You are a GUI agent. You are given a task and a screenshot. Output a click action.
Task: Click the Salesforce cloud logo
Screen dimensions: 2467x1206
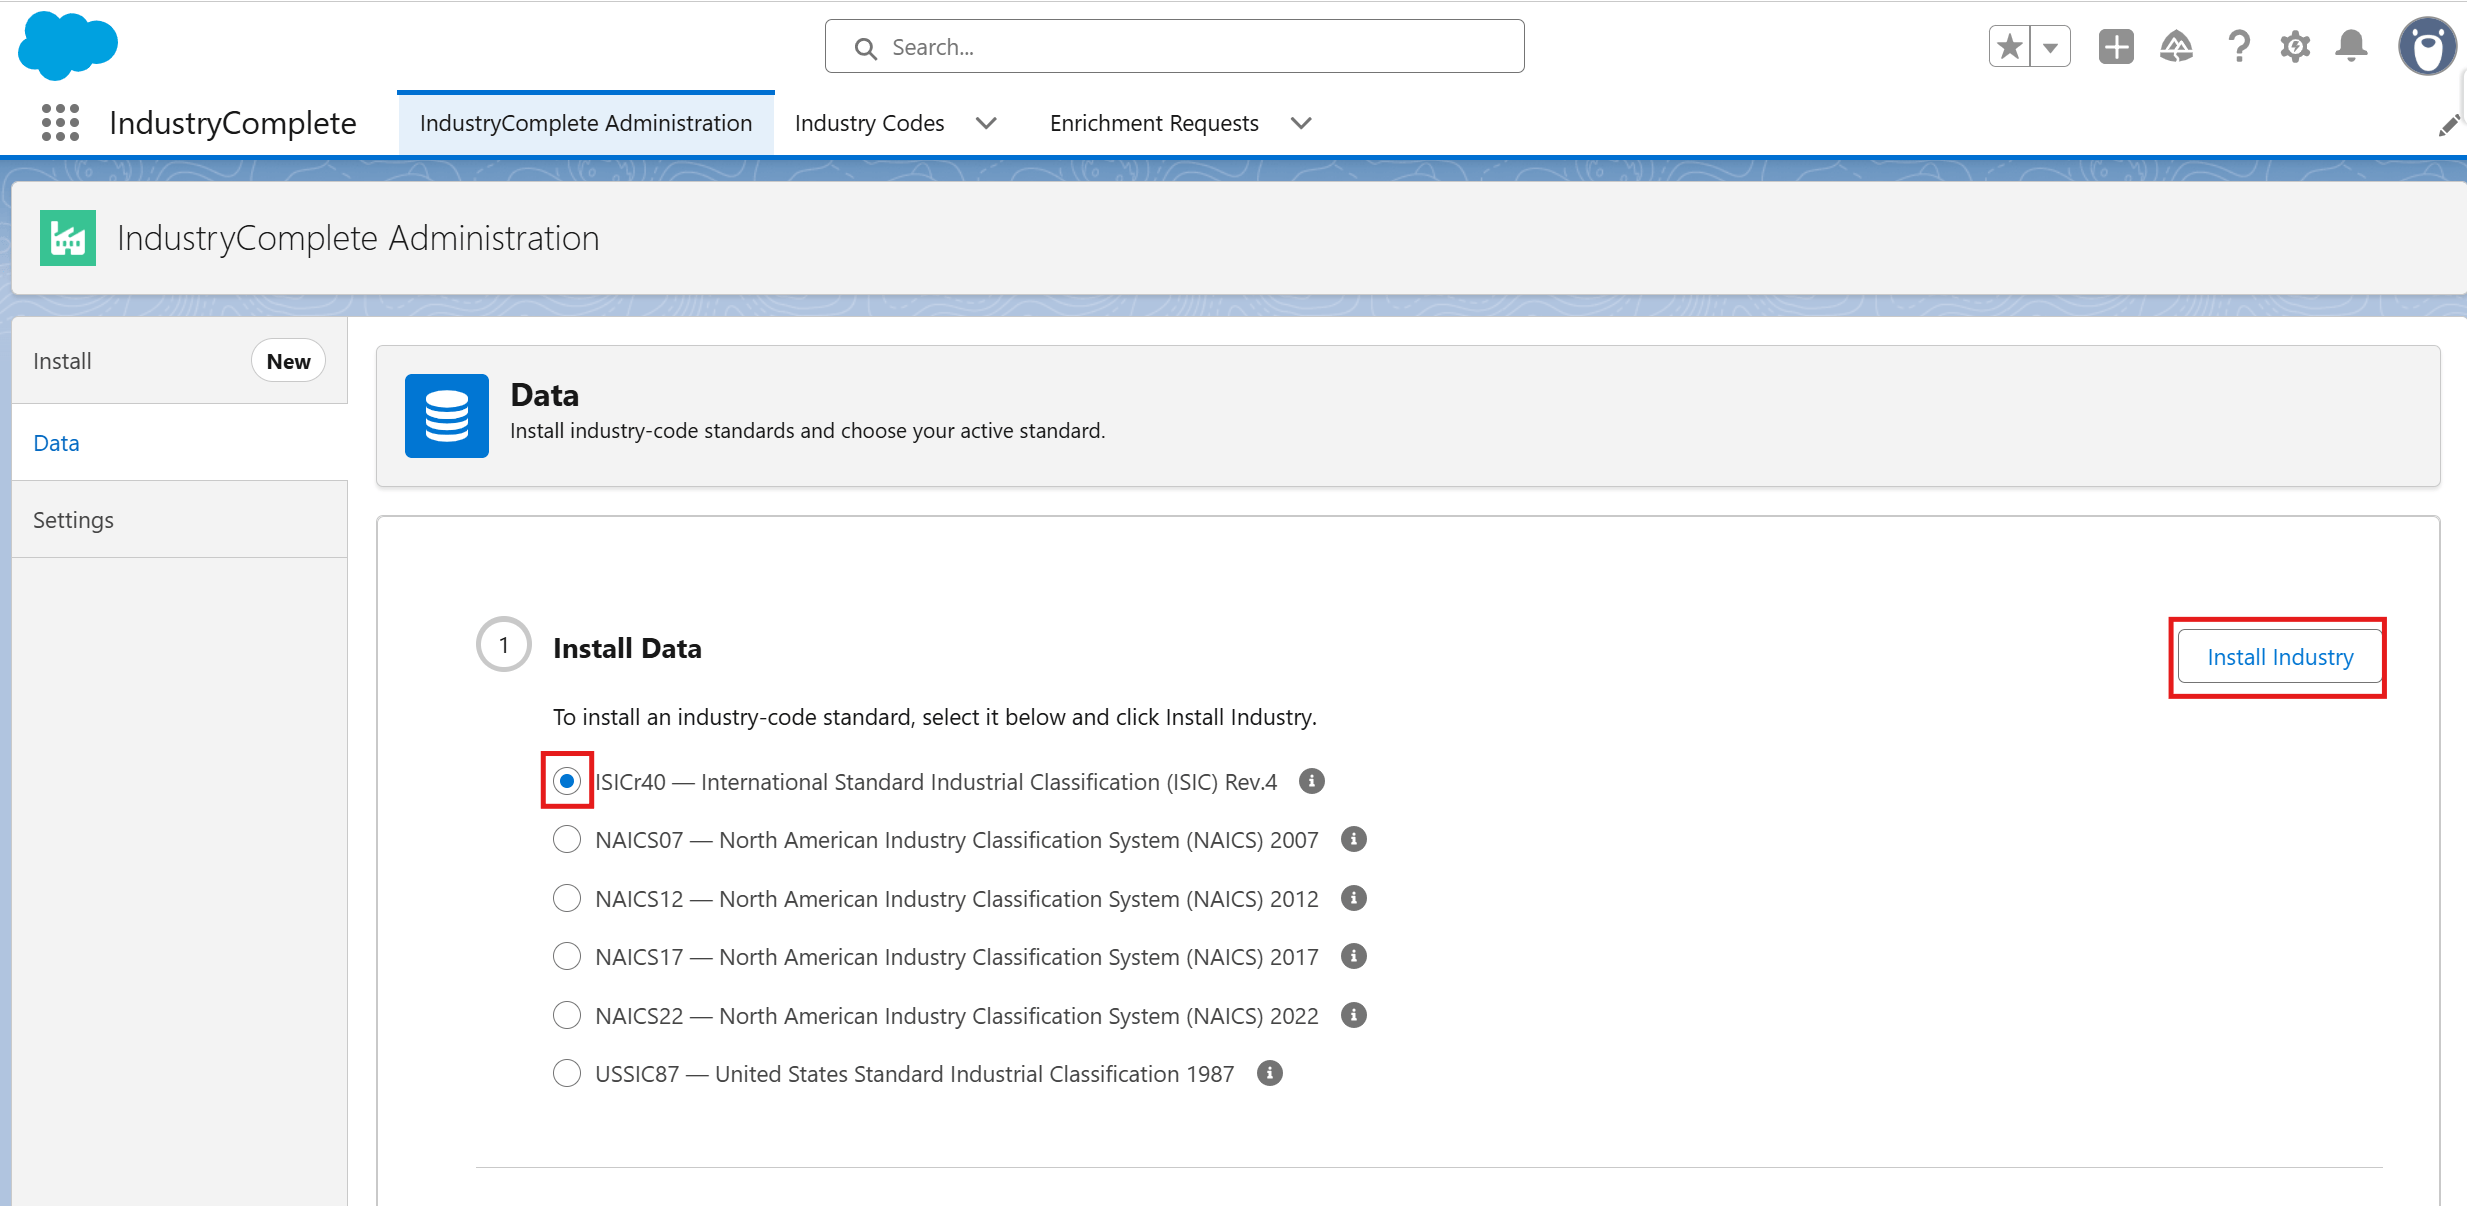coord(68,45)
